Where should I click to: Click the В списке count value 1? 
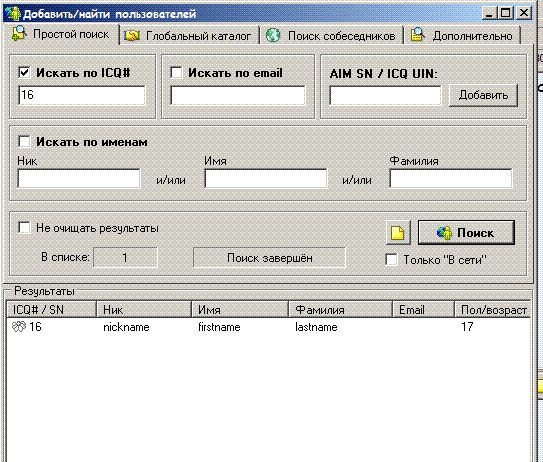pos(125,258)
